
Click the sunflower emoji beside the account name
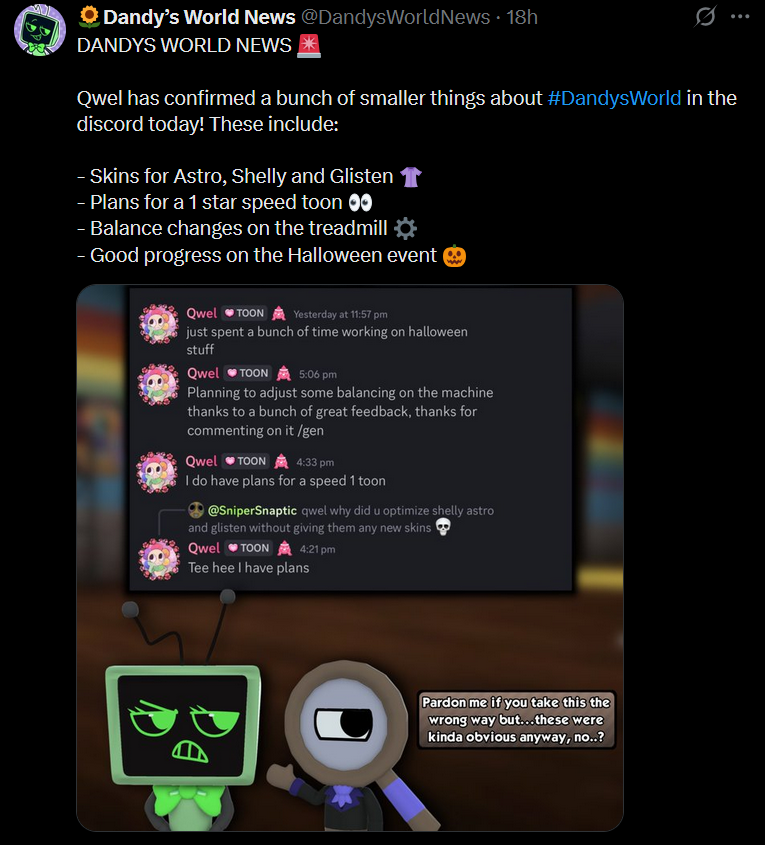pos(89,17)
